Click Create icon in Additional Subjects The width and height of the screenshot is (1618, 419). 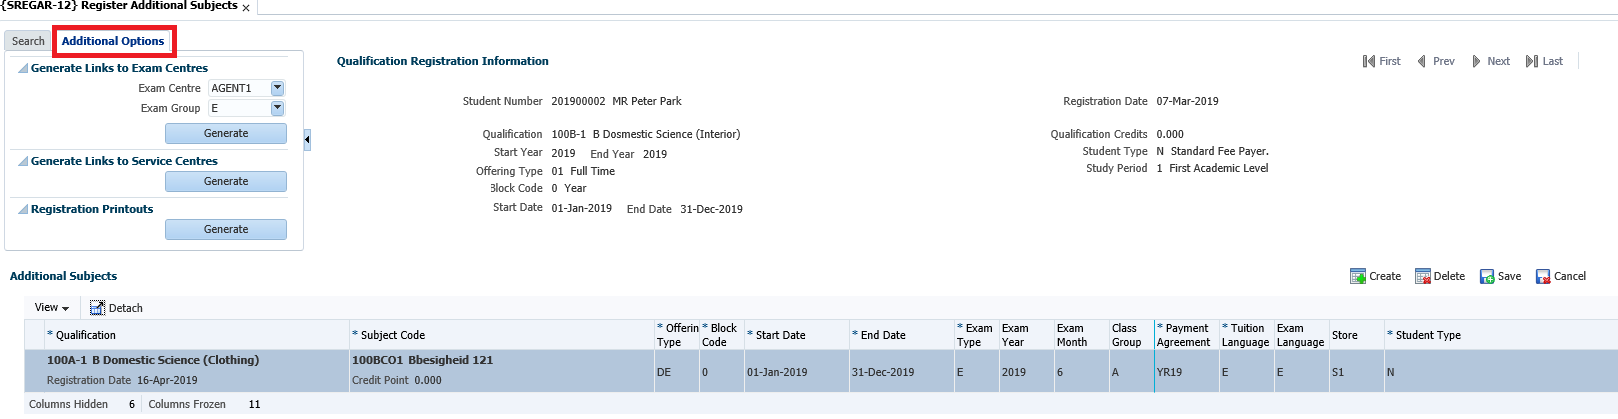click(x=1358, y=276)
